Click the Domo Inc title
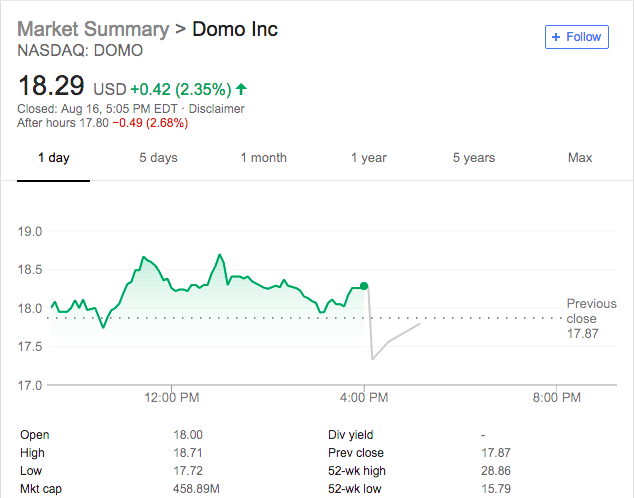This screenshot has width=634, height=498. click(235, 29)
